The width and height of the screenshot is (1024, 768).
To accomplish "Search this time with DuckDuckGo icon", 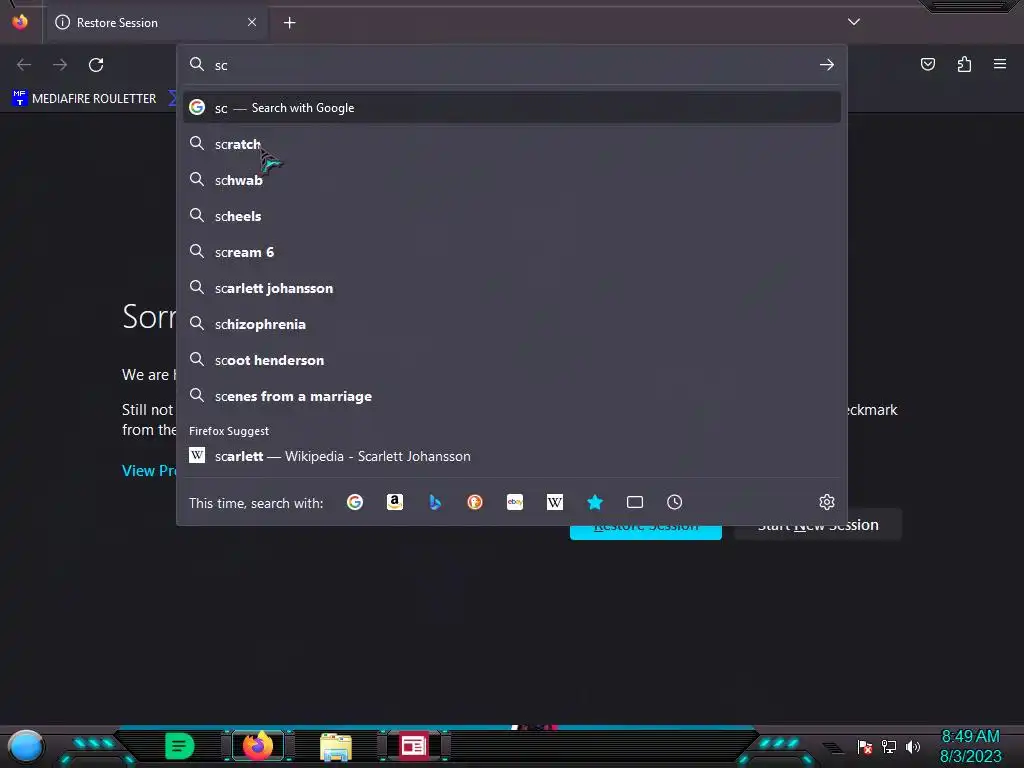I will [x=475, y=502].
